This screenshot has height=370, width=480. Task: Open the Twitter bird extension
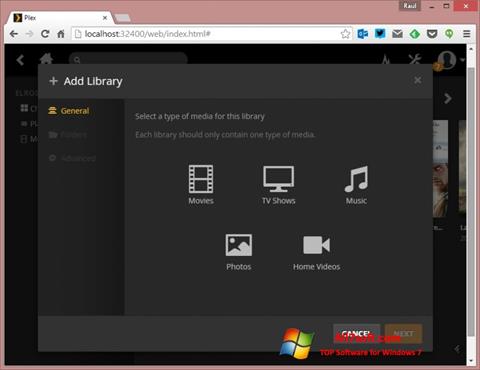[380, 34]
